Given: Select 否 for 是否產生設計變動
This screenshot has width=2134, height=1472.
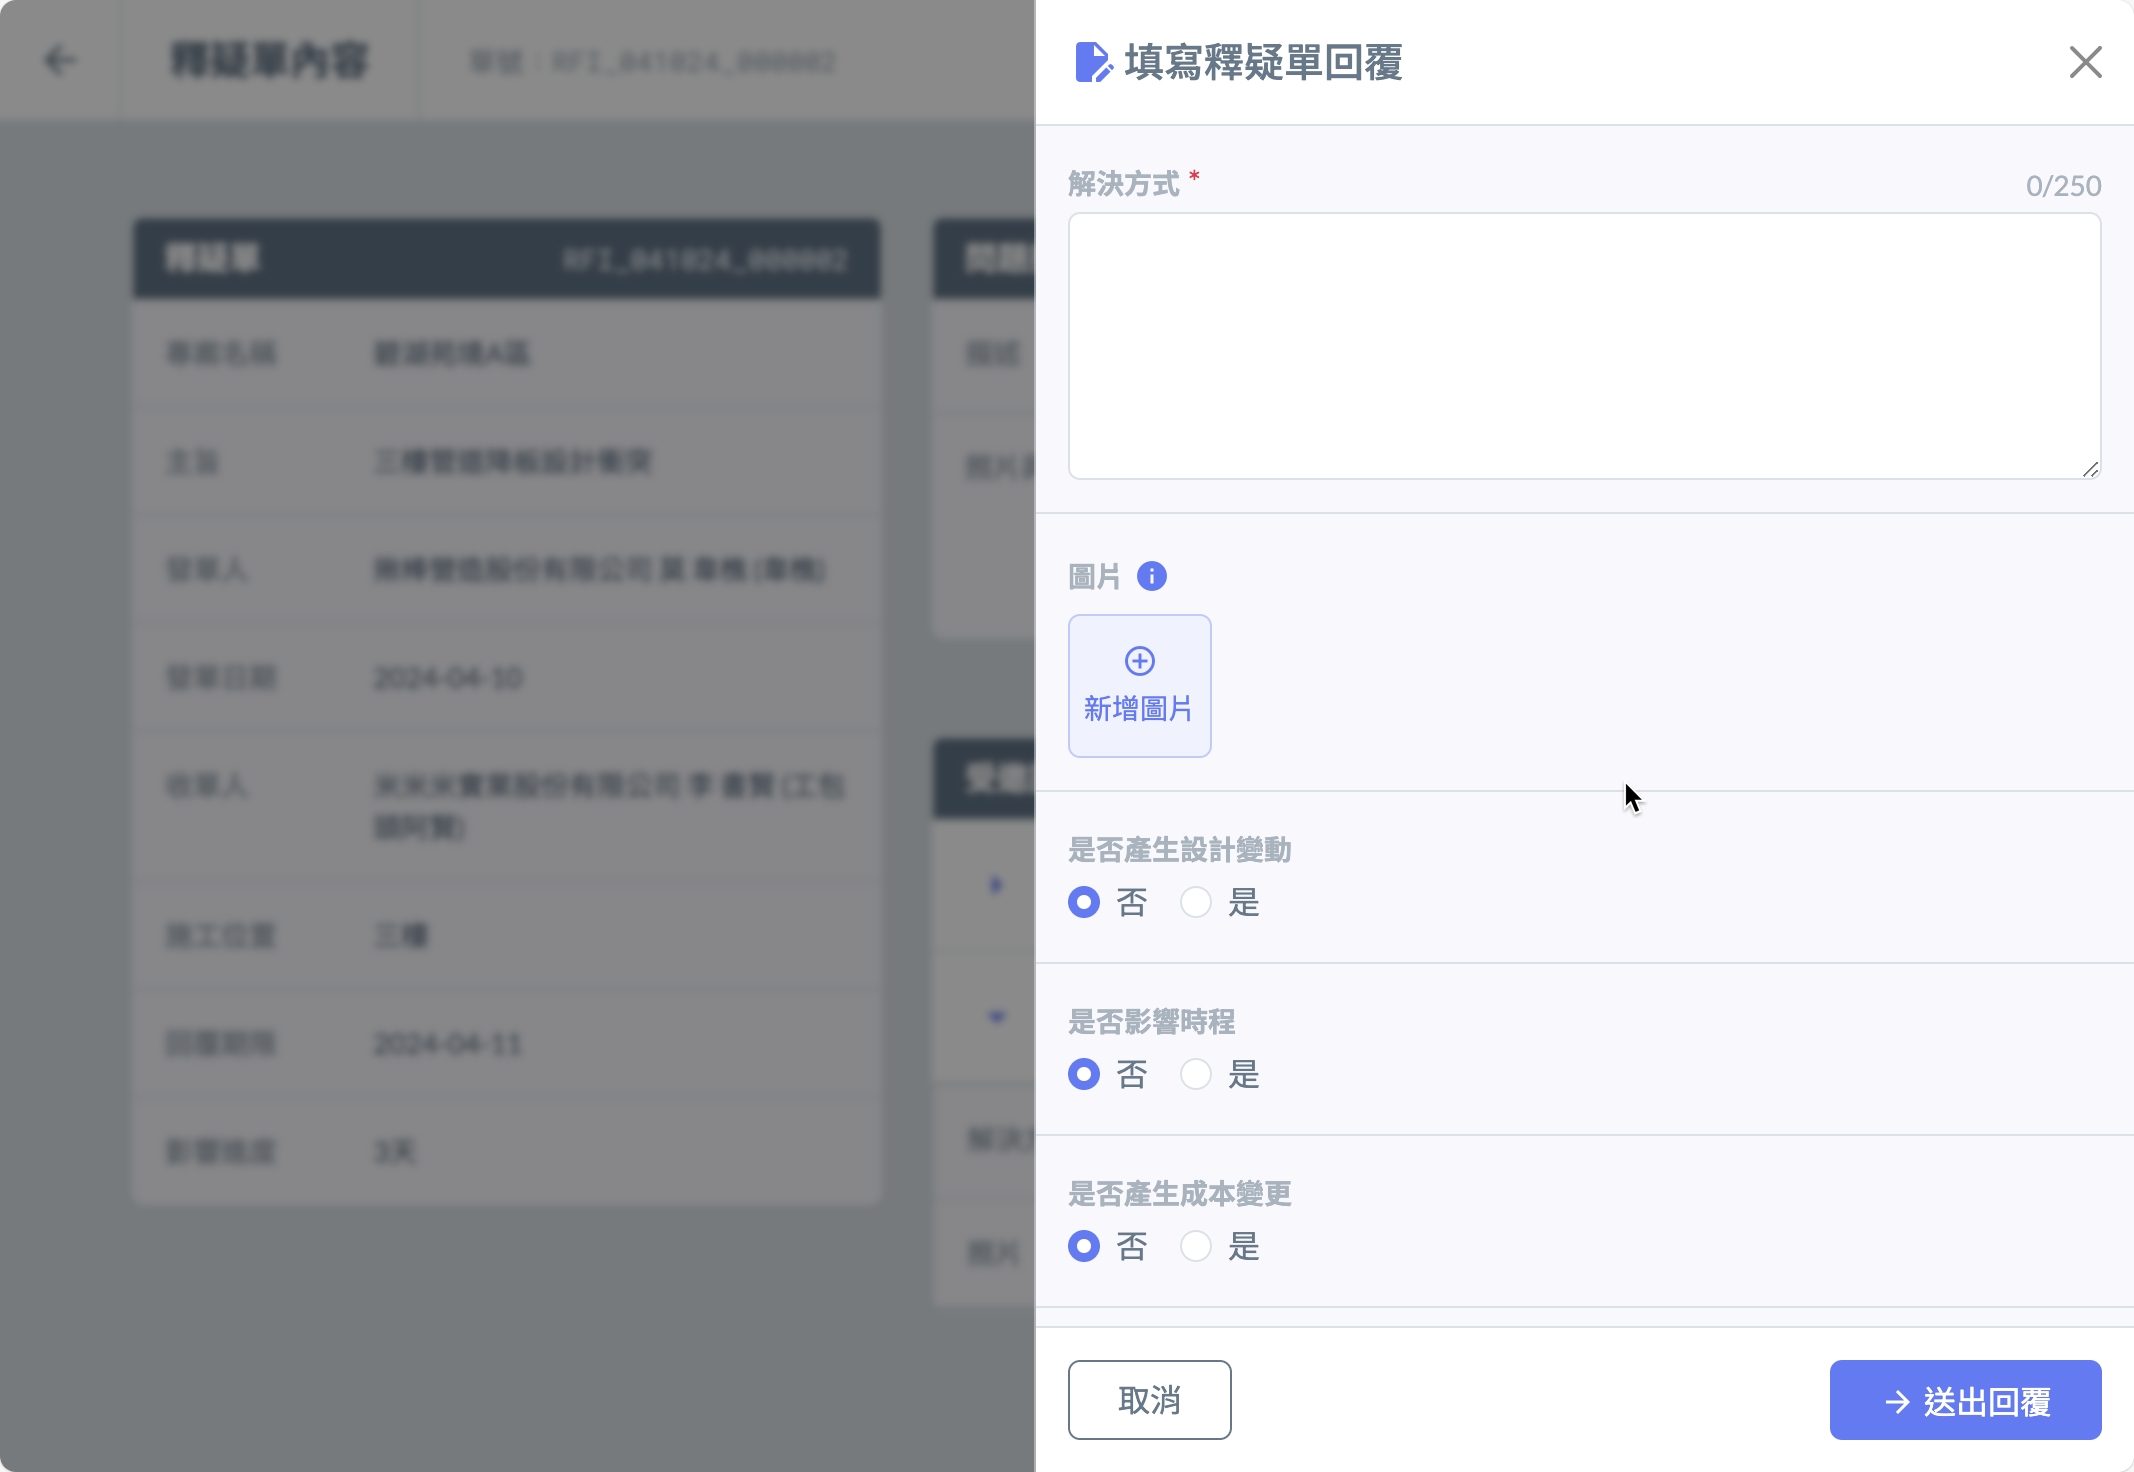Looking at the screenshot, I should click(1084, 902).
